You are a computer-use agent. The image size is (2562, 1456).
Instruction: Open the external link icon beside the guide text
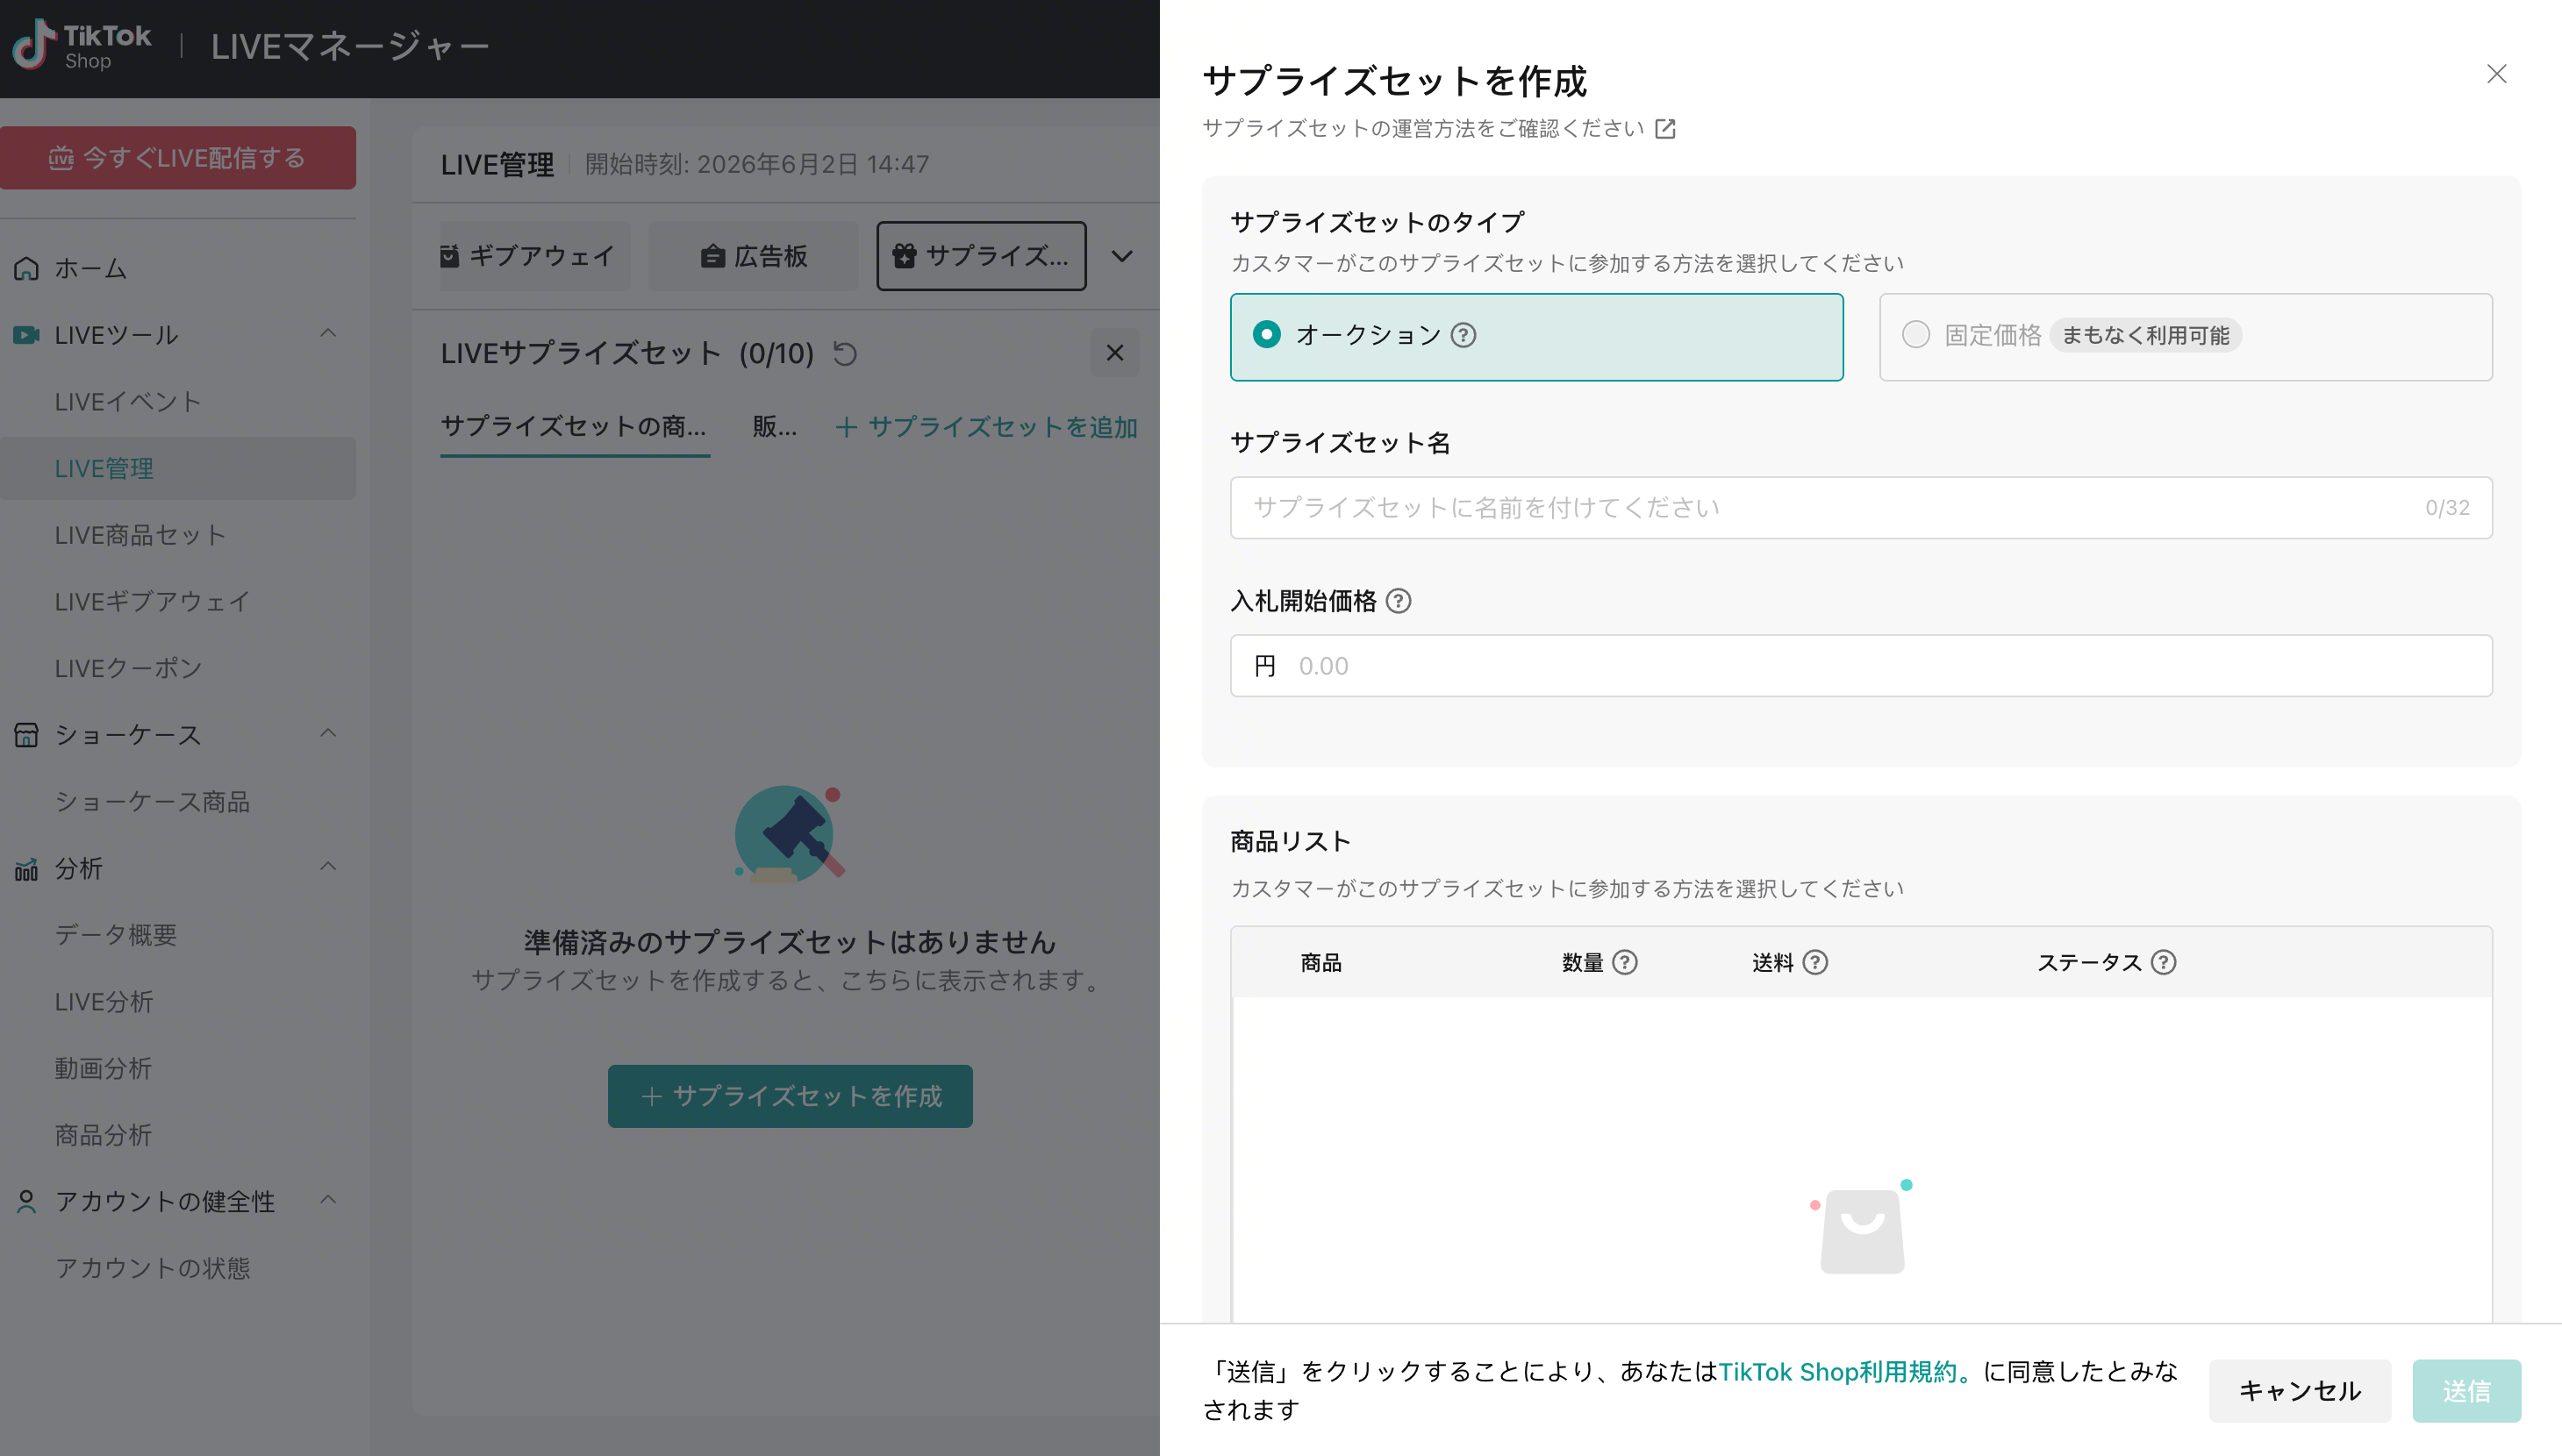coord(1665,129)
